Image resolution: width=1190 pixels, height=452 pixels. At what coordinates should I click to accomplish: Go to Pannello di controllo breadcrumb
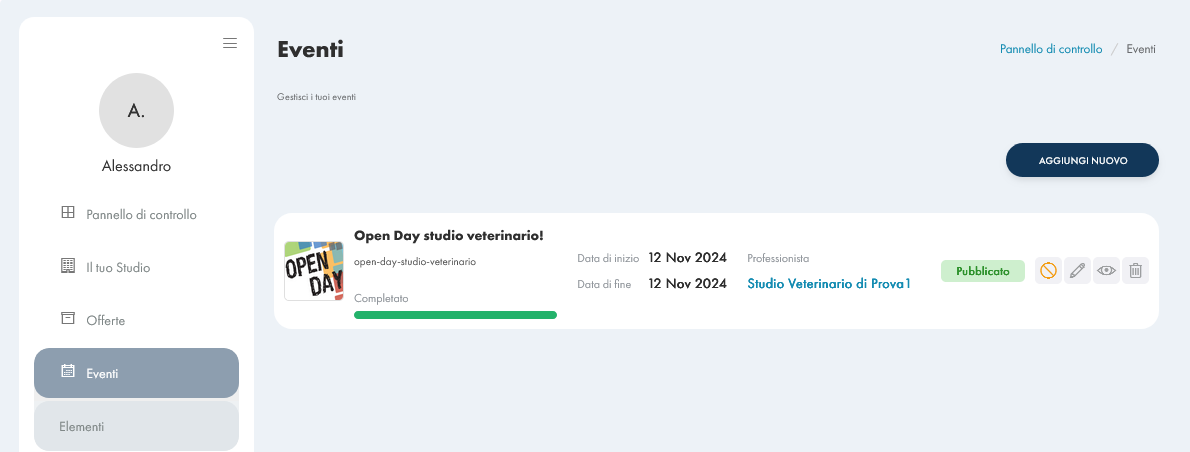tap(1051, 49)
